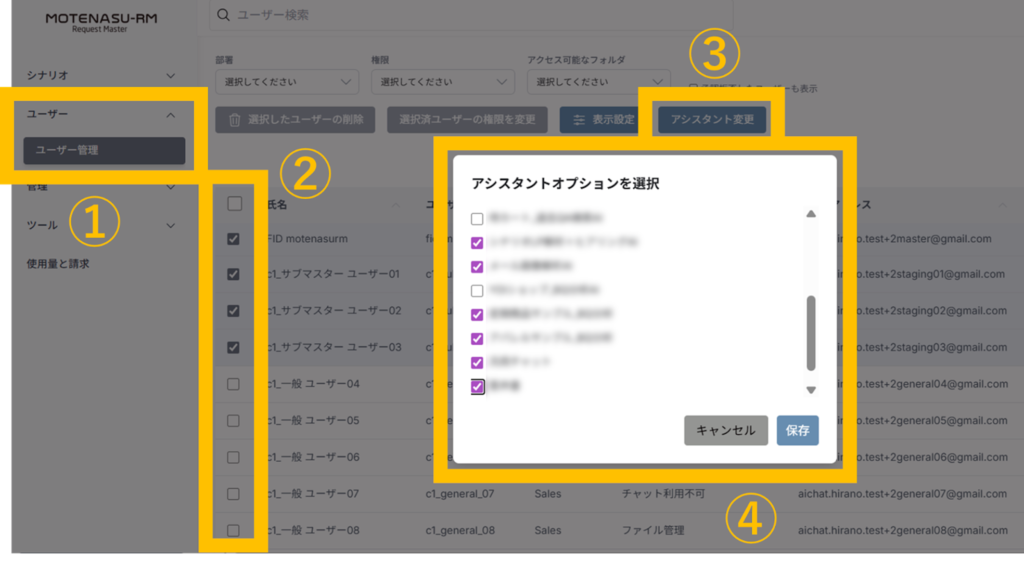Expand the シナリオ sidebar section

point(100,75)
